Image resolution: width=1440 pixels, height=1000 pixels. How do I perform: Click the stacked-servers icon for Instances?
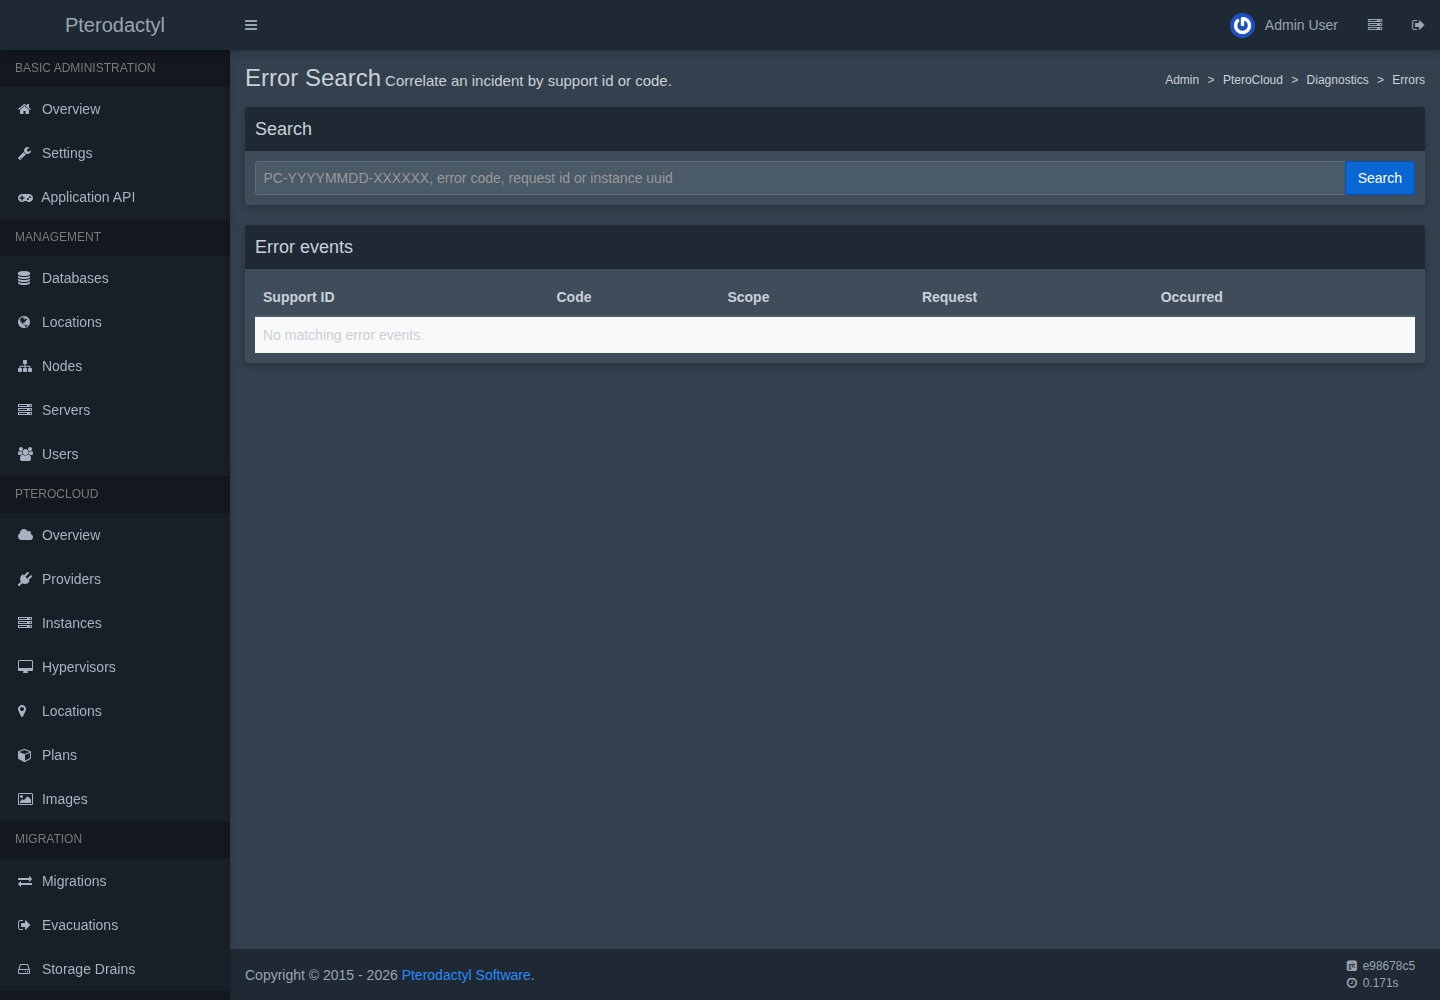point(25,623)
